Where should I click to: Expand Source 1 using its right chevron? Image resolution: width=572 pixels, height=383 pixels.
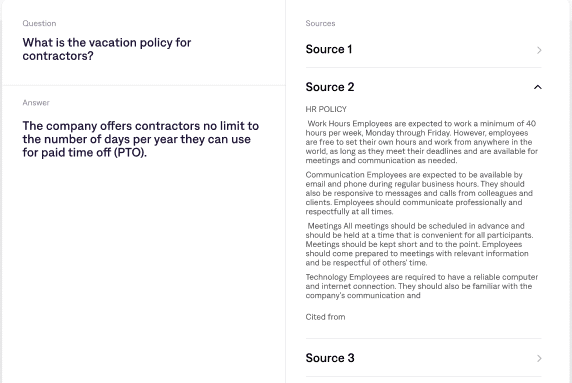539,50
